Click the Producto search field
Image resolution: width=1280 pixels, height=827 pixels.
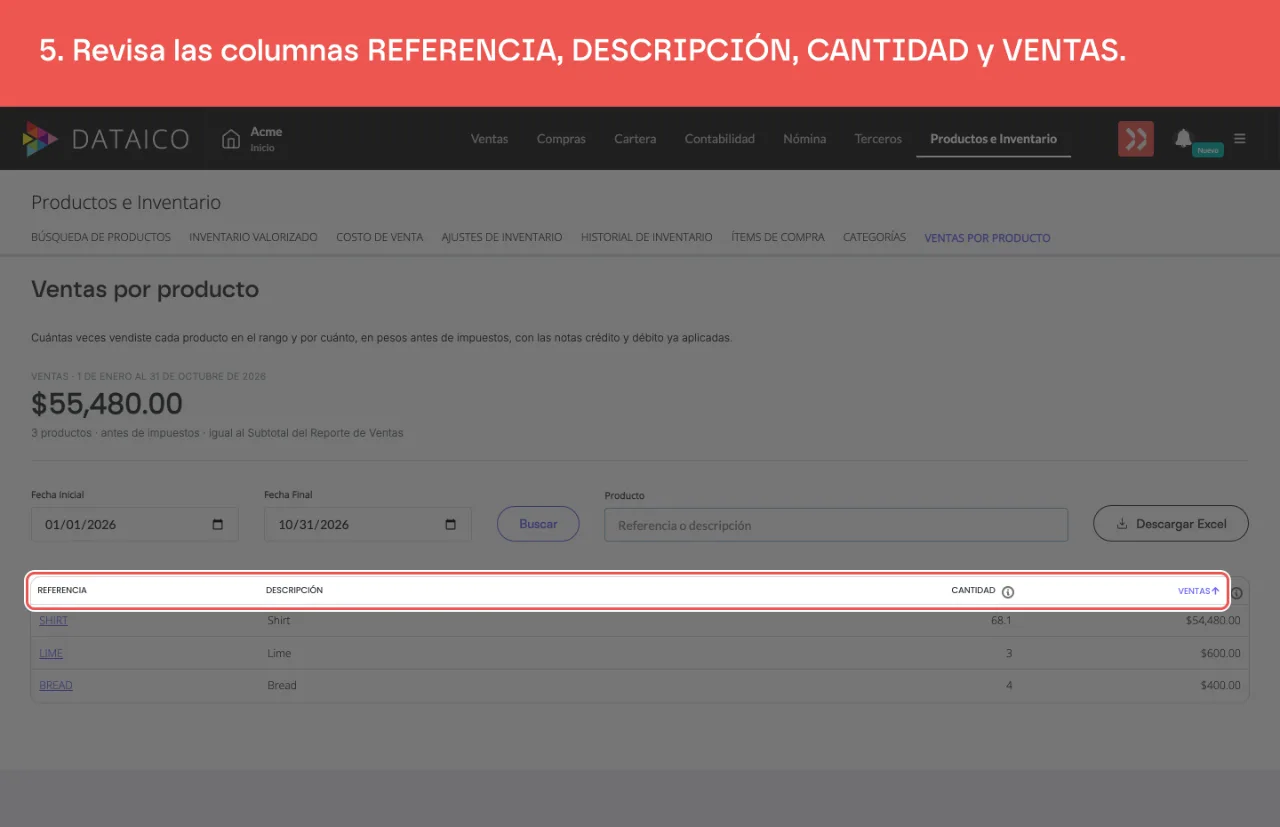[x=836, y=525]
